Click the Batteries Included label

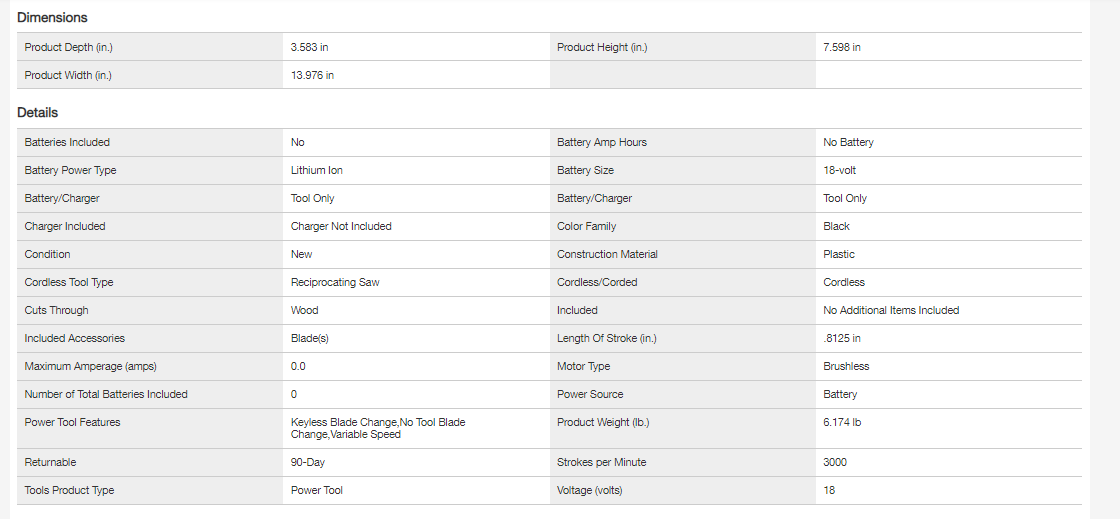pos(67,142)
